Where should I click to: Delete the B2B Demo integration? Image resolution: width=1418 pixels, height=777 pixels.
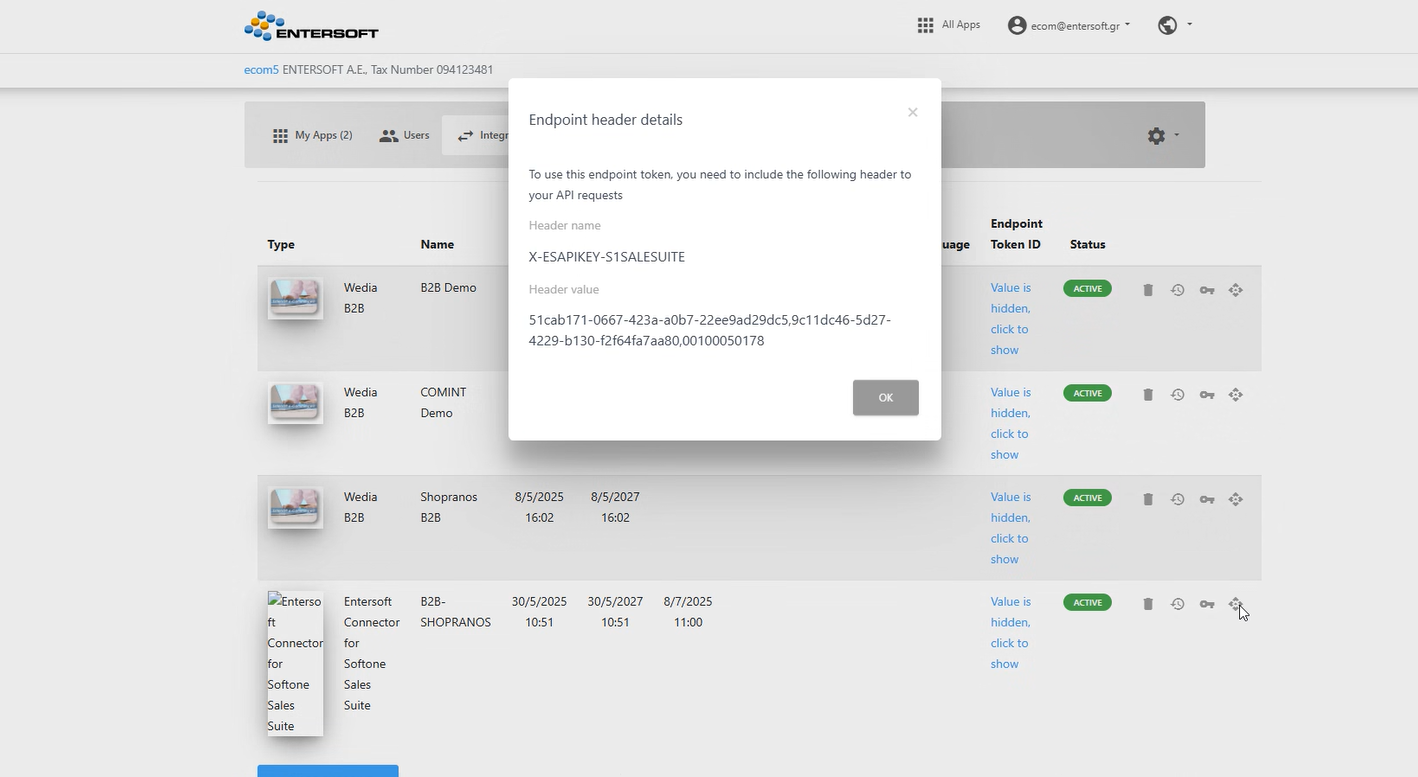pos(1148,290)
